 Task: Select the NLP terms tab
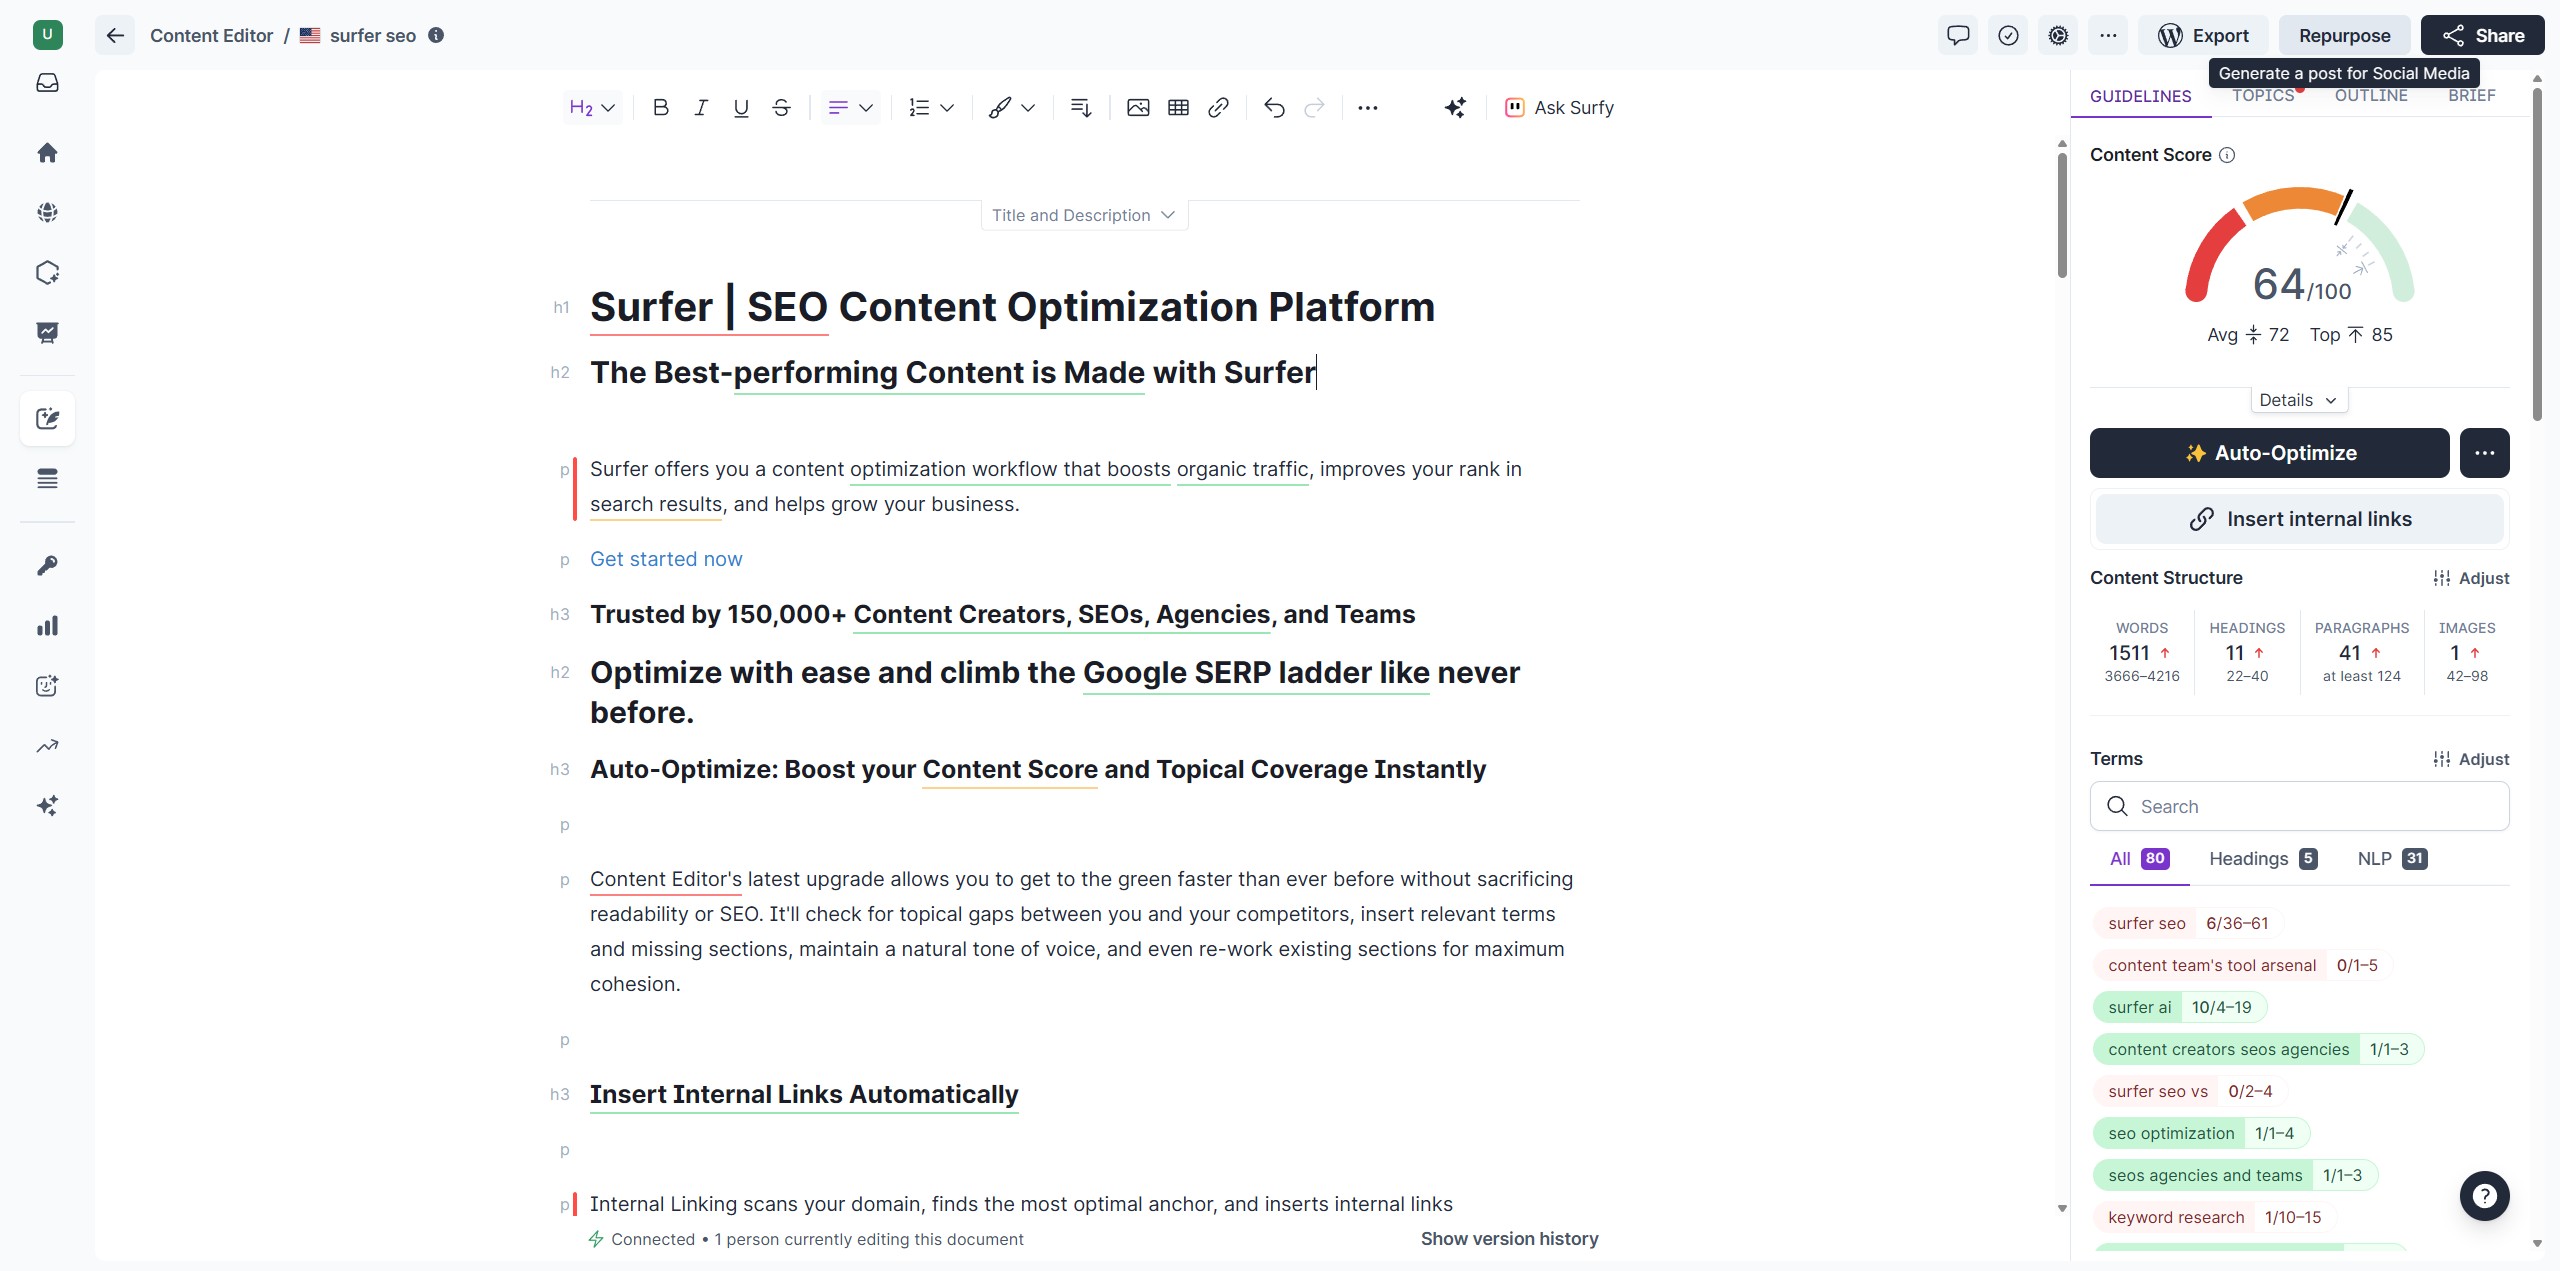[x=2392, y=859]
